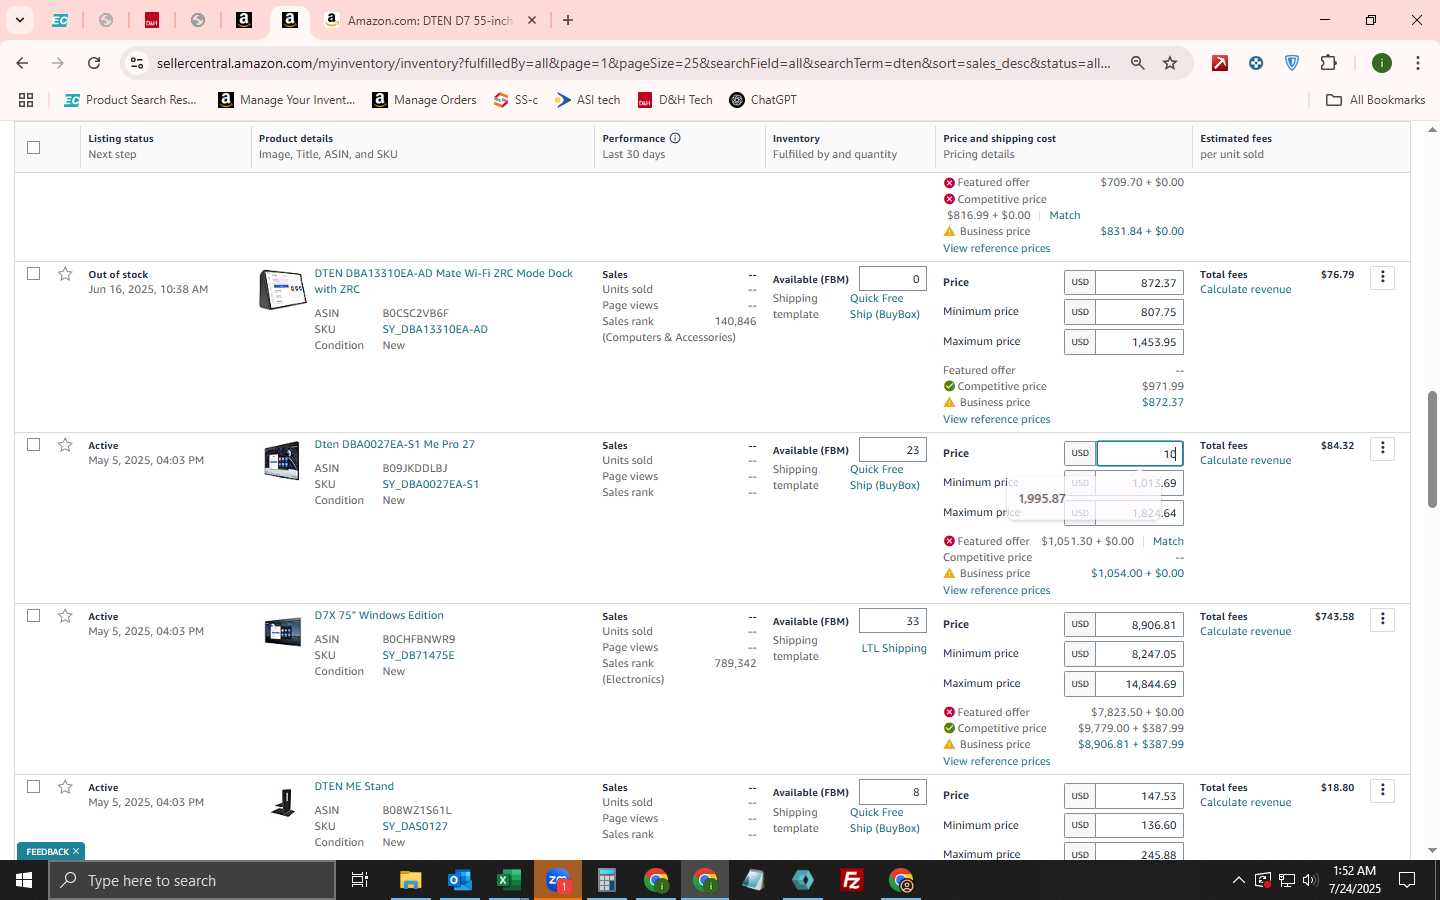1440x900 pixels.
Task: Open the D&H Tech bookmark
Action: pyautogui.click(x=675, y=100)
